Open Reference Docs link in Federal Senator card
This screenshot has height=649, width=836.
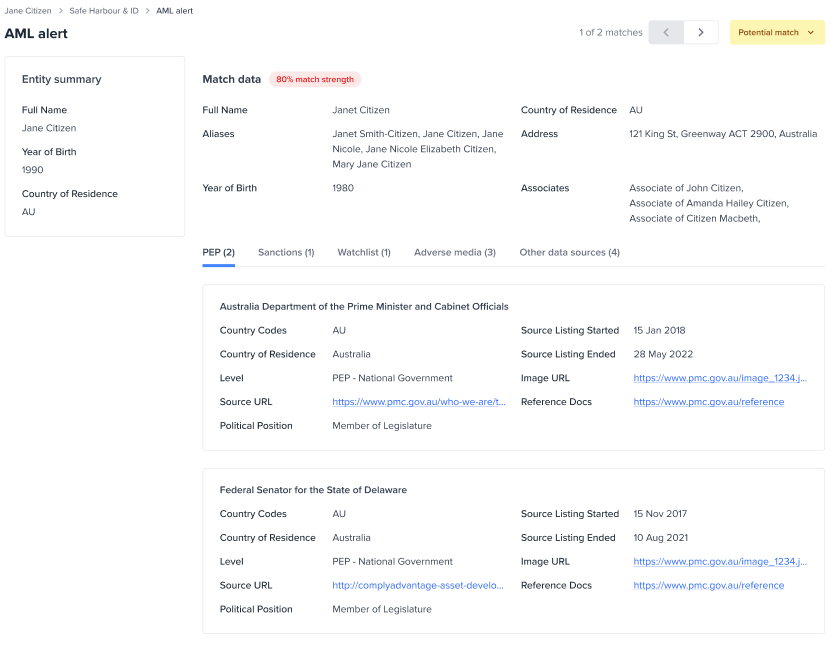coord(708,585)
